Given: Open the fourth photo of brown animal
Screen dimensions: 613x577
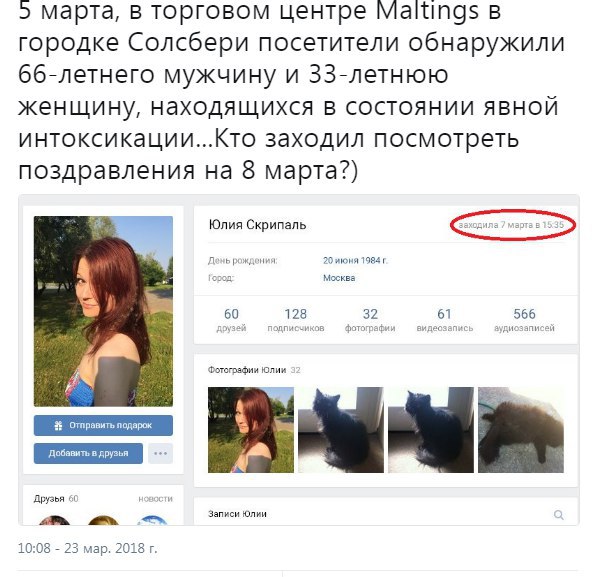Looking at the screenshot, I should click(x=521, y=430).
